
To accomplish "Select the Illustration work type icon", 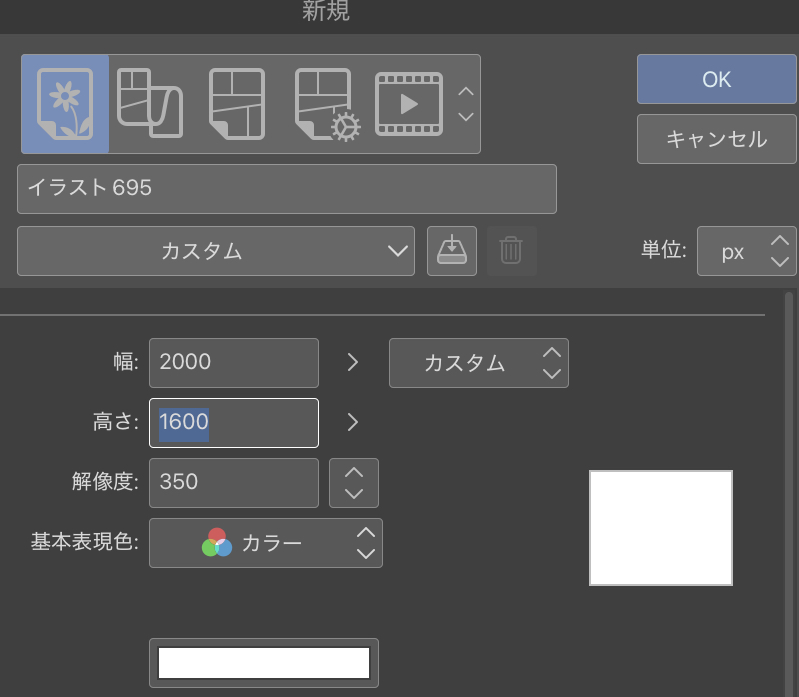I will (65, 104).
